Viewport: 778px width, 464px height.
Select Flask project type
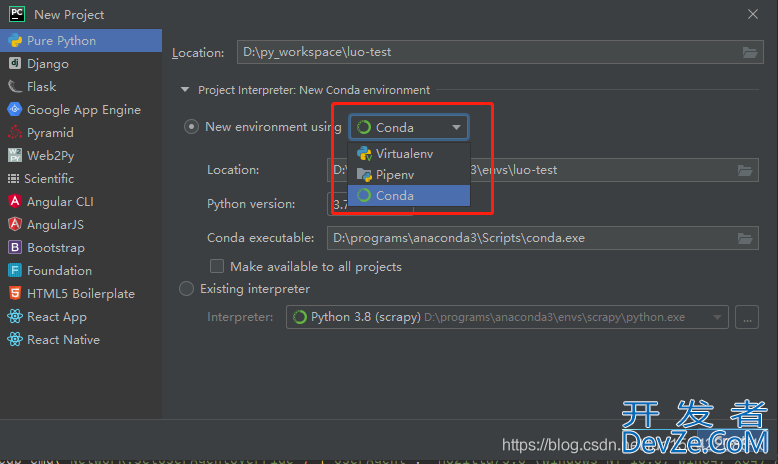tap(81, 86)
